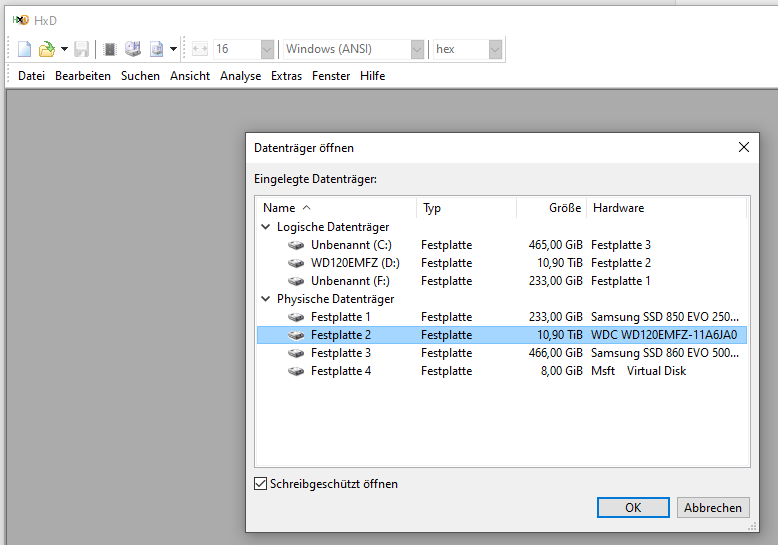Sort list by the Hardware column header

tap(667, 208)
